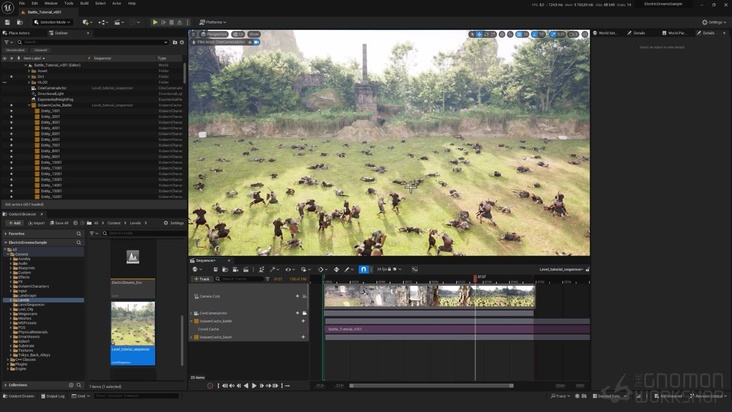Open the content browse icon beside Save

click(x=20, y=22)
